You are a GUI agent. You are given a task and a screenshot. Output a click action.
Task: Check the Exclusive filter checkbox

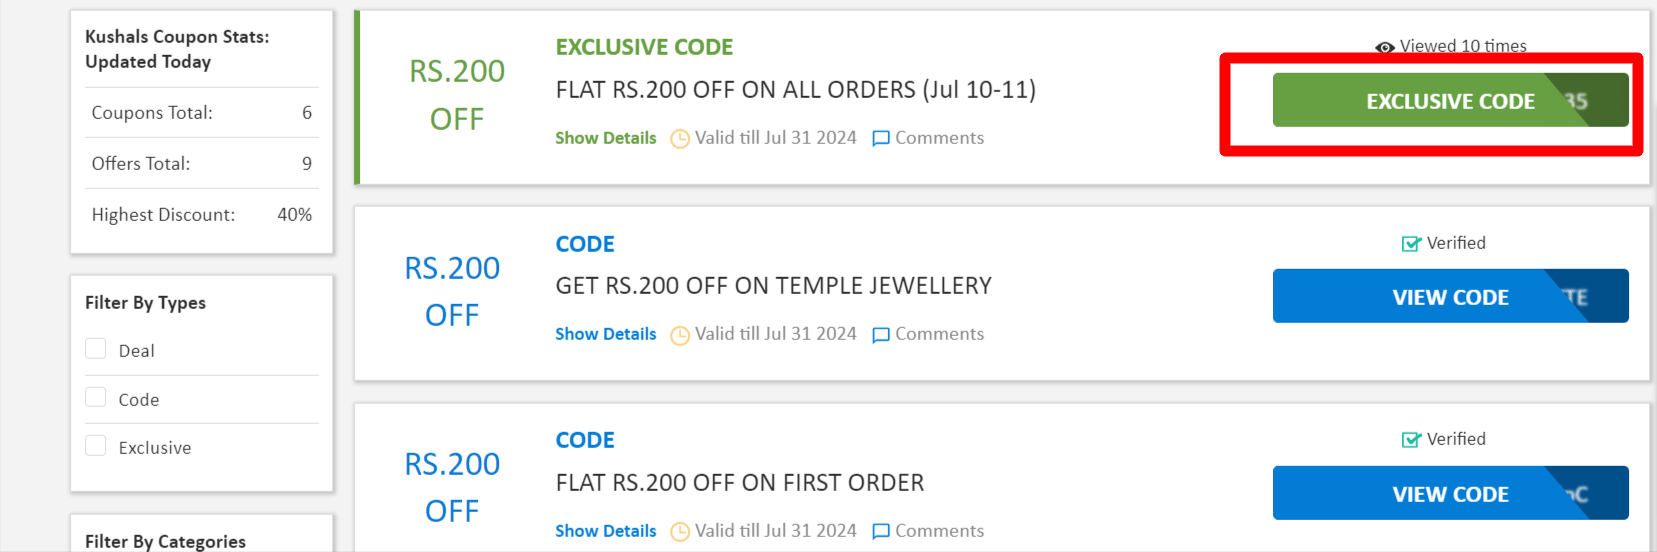96,446
